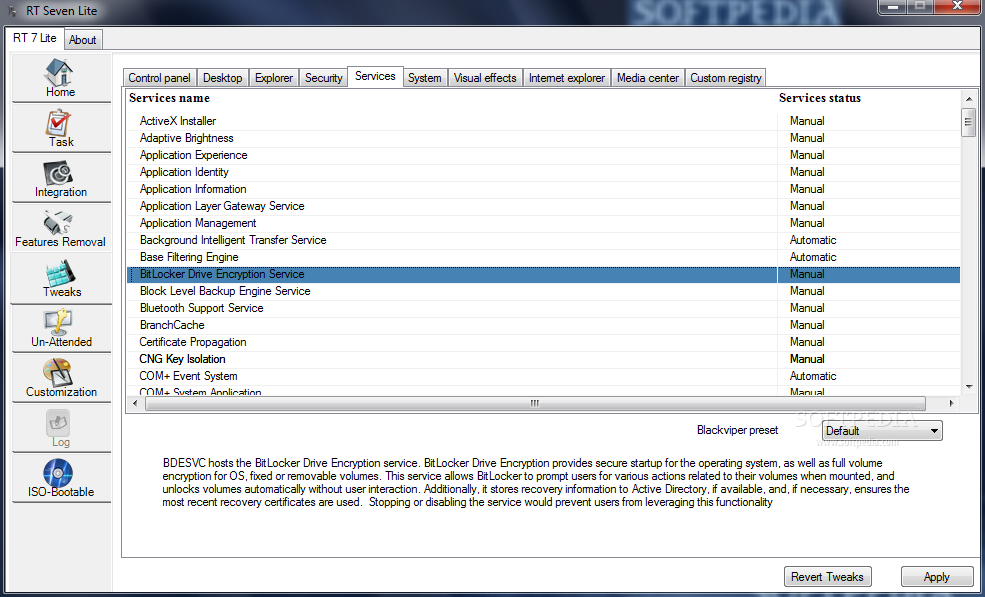Click the app icon in the title bar
The image size is (985, 597).
point(12,11)
